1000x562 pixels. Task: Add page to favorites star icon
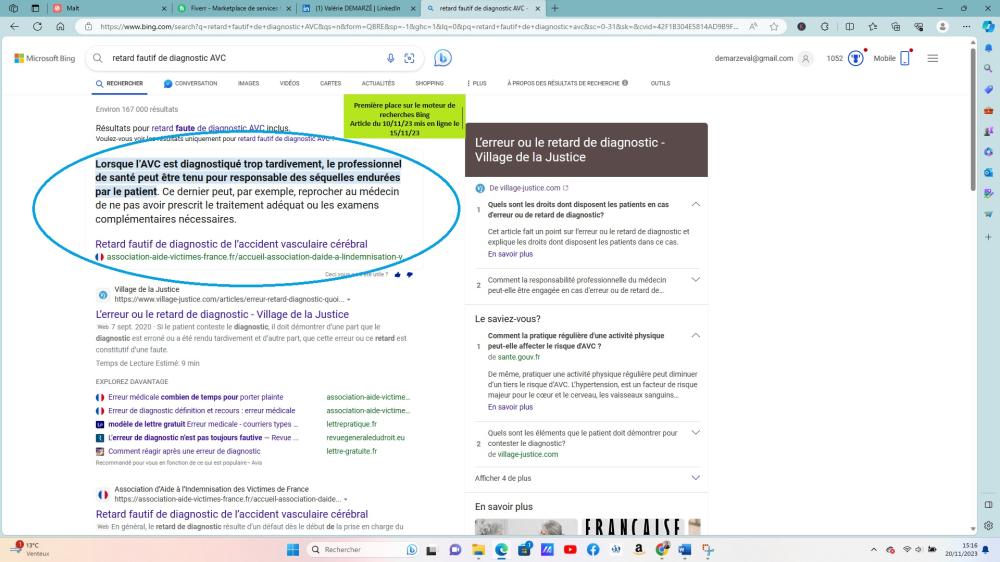click(774, 27)
